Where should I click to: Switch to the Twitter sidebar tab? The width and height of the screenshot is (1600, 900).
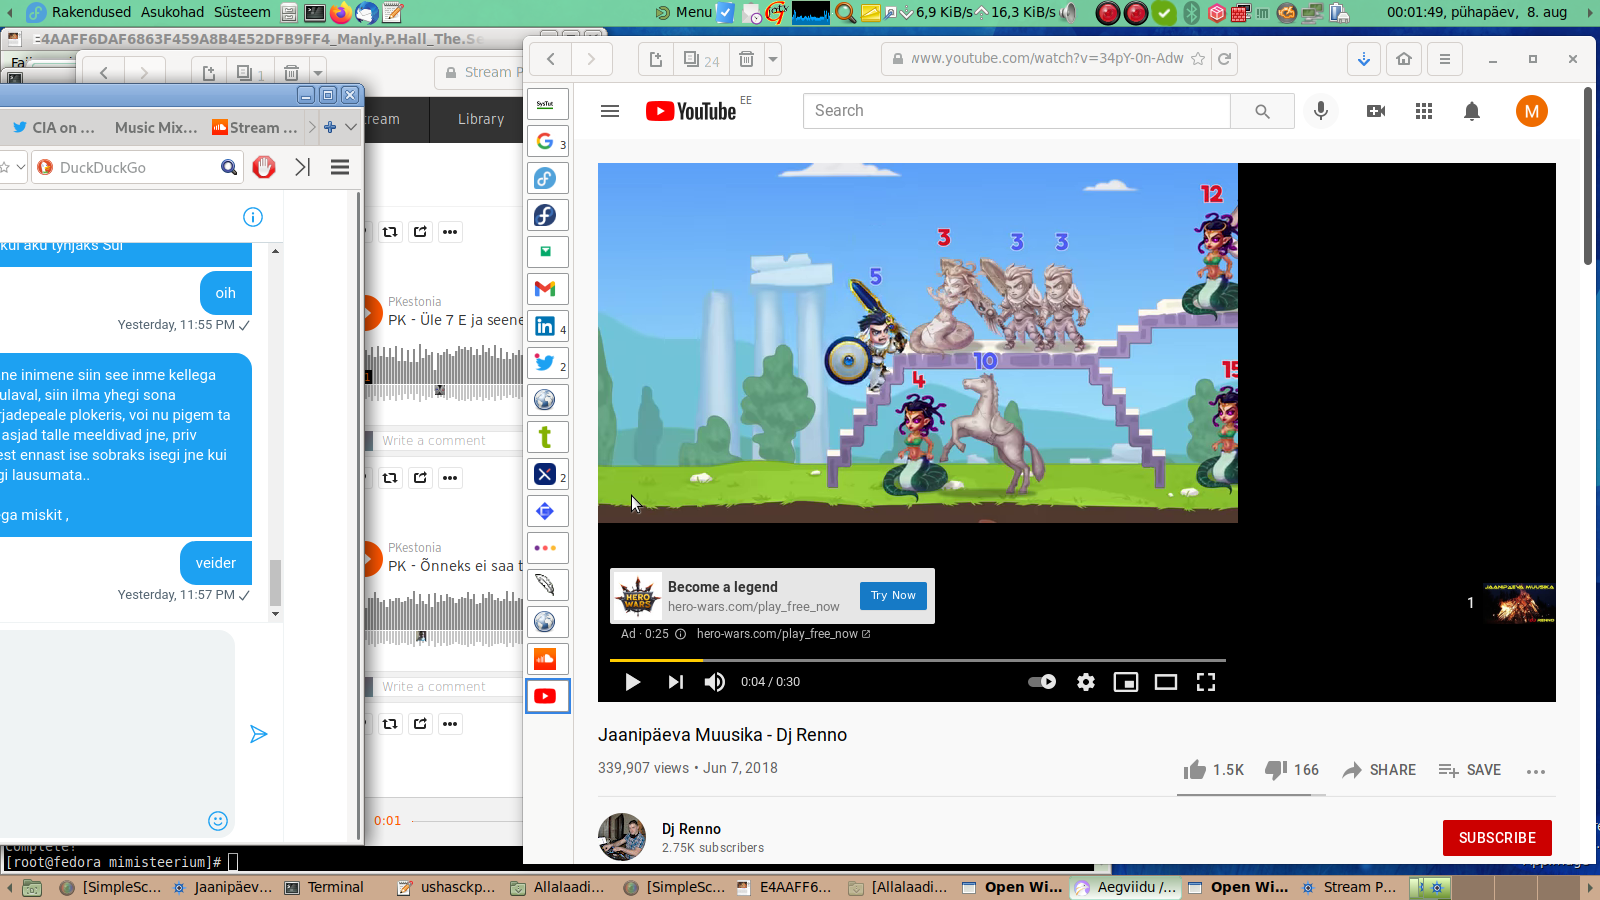point(547,363)
